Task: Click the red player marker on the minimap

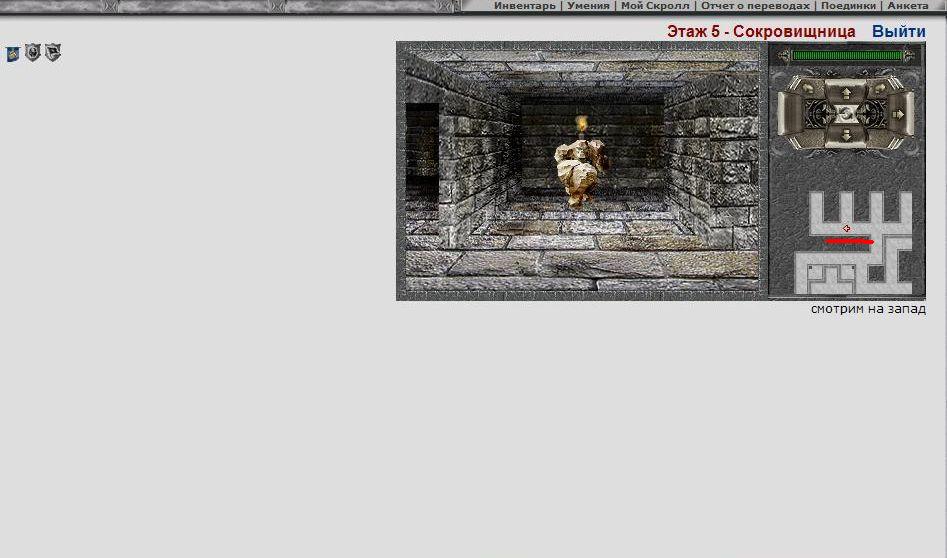Action: (846, 228)
